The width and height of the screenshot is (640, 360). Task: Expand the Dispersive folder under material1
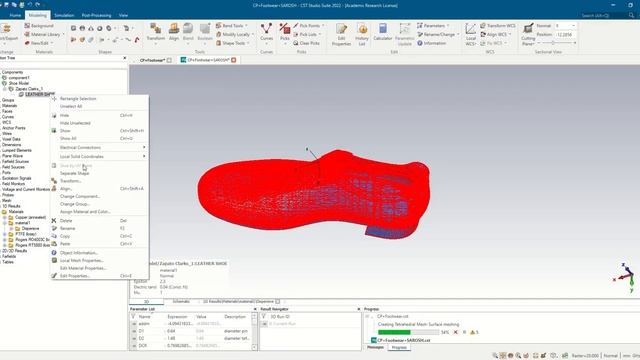click(11, 229)
